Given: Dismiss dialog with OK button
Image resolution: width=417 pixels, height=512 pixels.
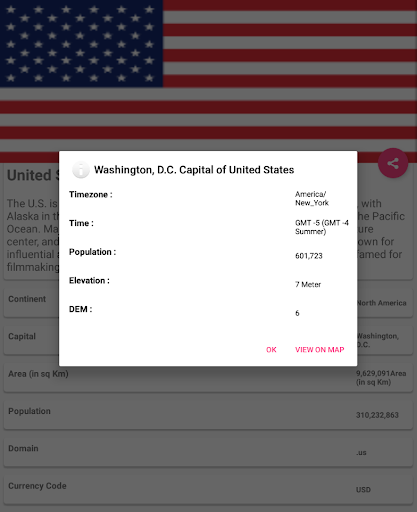Looking at the screenshot, I should (271, 350).
